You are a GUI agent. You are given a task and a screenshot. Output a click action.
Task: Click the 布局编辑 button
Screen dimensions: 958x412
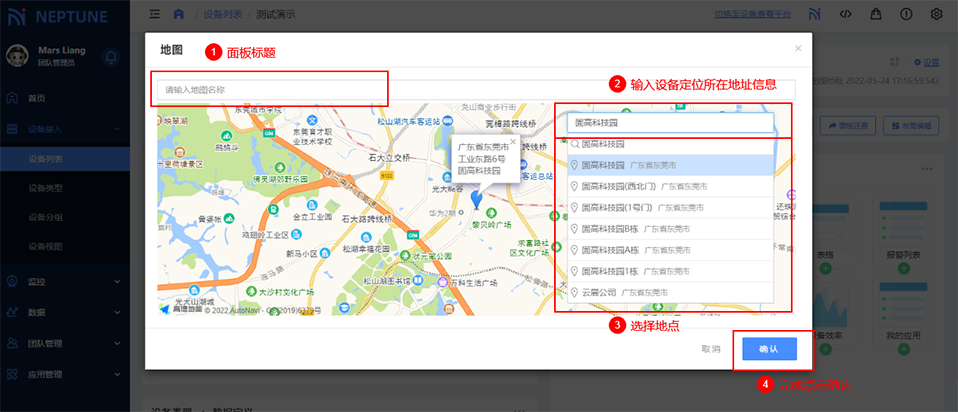tap(911, 125)
